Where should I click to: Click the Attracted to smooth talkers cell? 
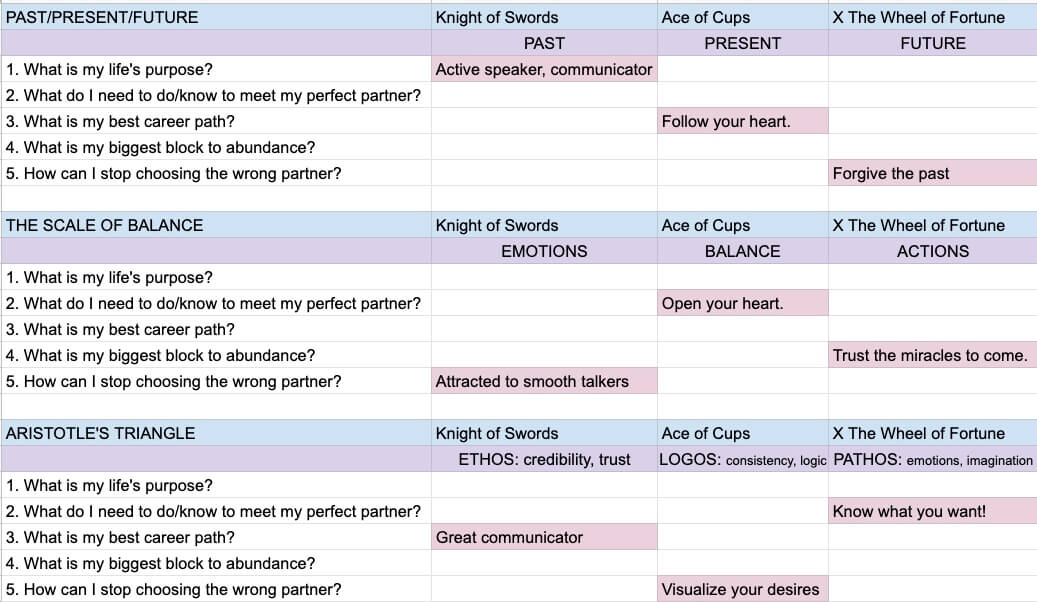click(x=544, y=381)
